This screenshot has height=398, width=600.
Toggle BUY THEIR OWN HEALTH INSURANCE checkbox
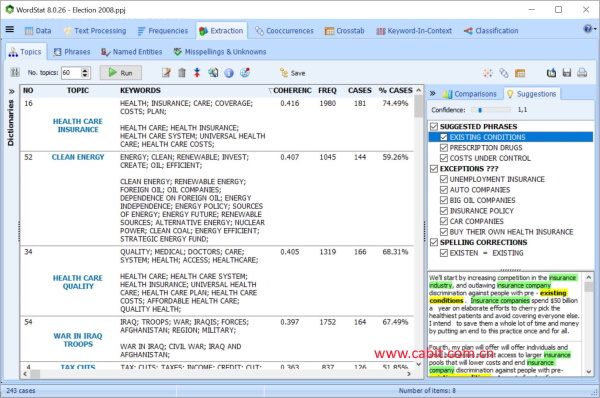444,232
